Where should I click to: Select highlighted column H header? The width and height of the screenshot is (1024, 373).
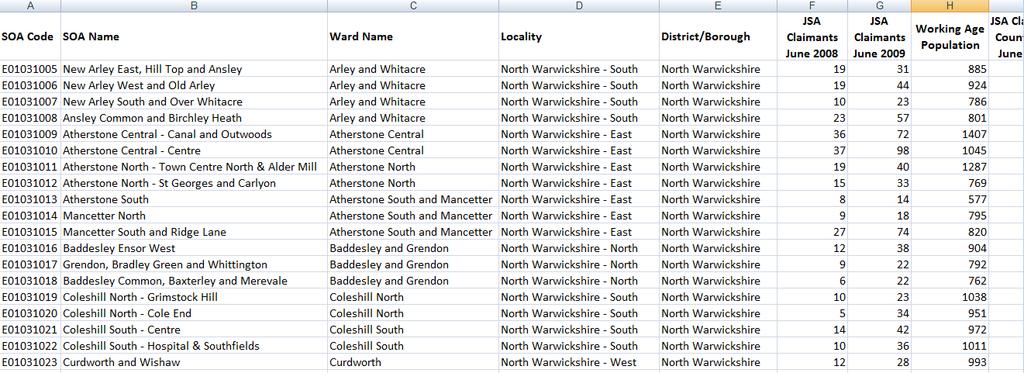pyautogui.click(x=950, y=6)
